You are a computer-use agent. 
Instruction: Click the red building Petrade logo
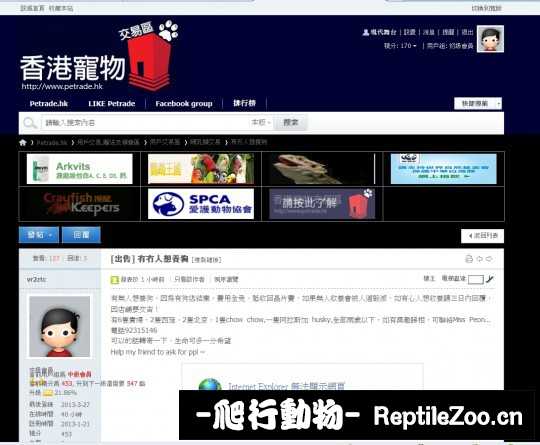click(x=149, y=61)
